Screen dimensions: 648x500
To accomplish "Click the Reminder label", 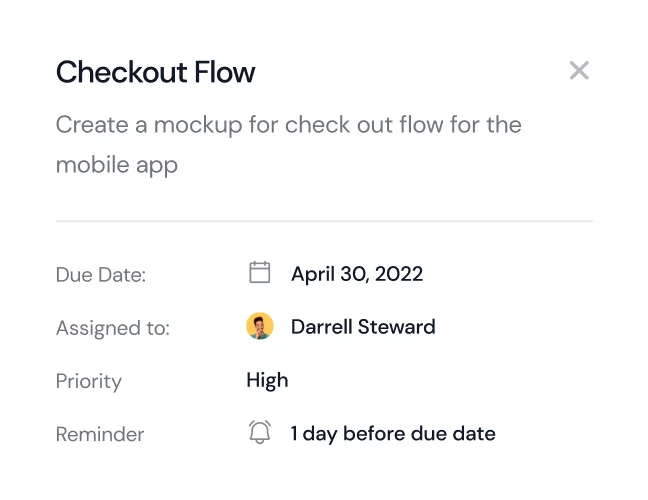I will [100, 435].
